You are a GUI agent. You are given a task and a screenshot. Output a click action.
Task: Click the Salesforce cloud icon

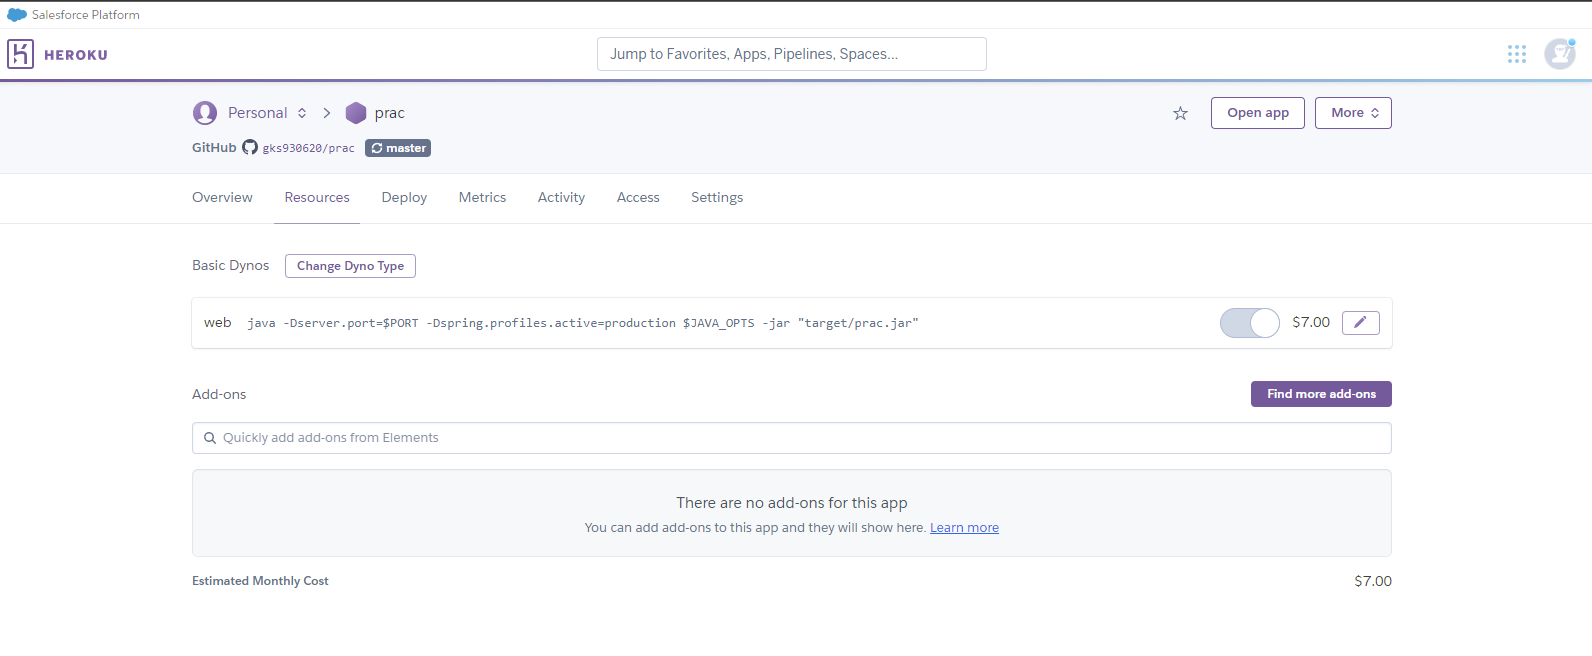pos(17,15)
